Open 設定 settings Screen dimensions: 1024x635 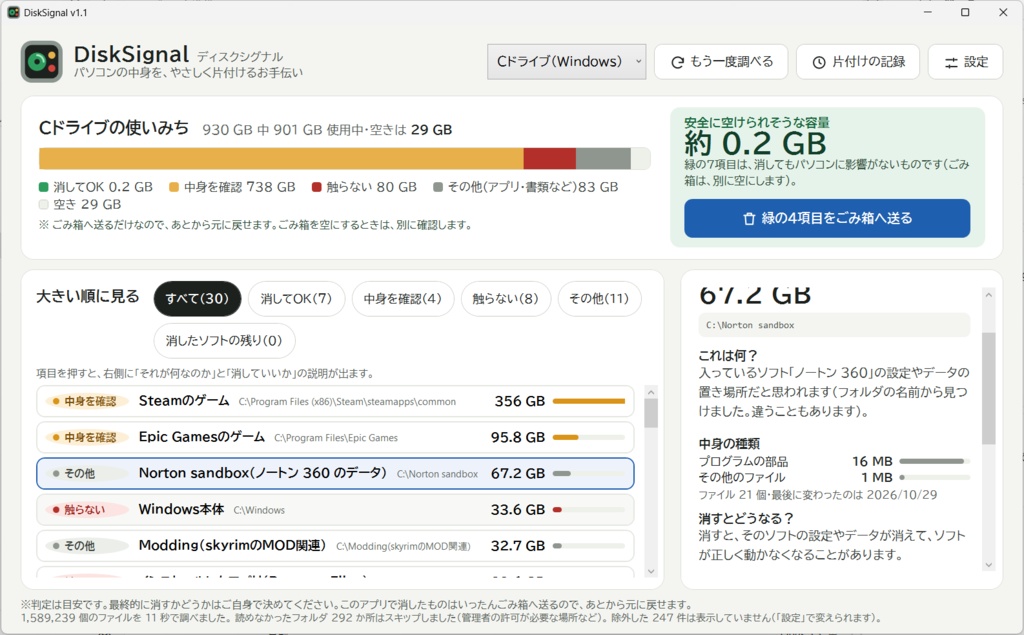click(x=965, y=61)
